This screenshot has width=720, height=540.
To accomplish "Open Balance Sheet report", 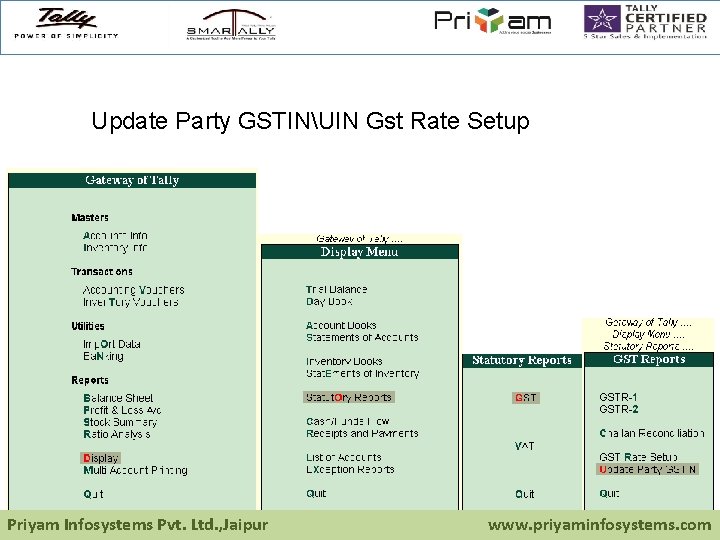I will pos(118,398).
